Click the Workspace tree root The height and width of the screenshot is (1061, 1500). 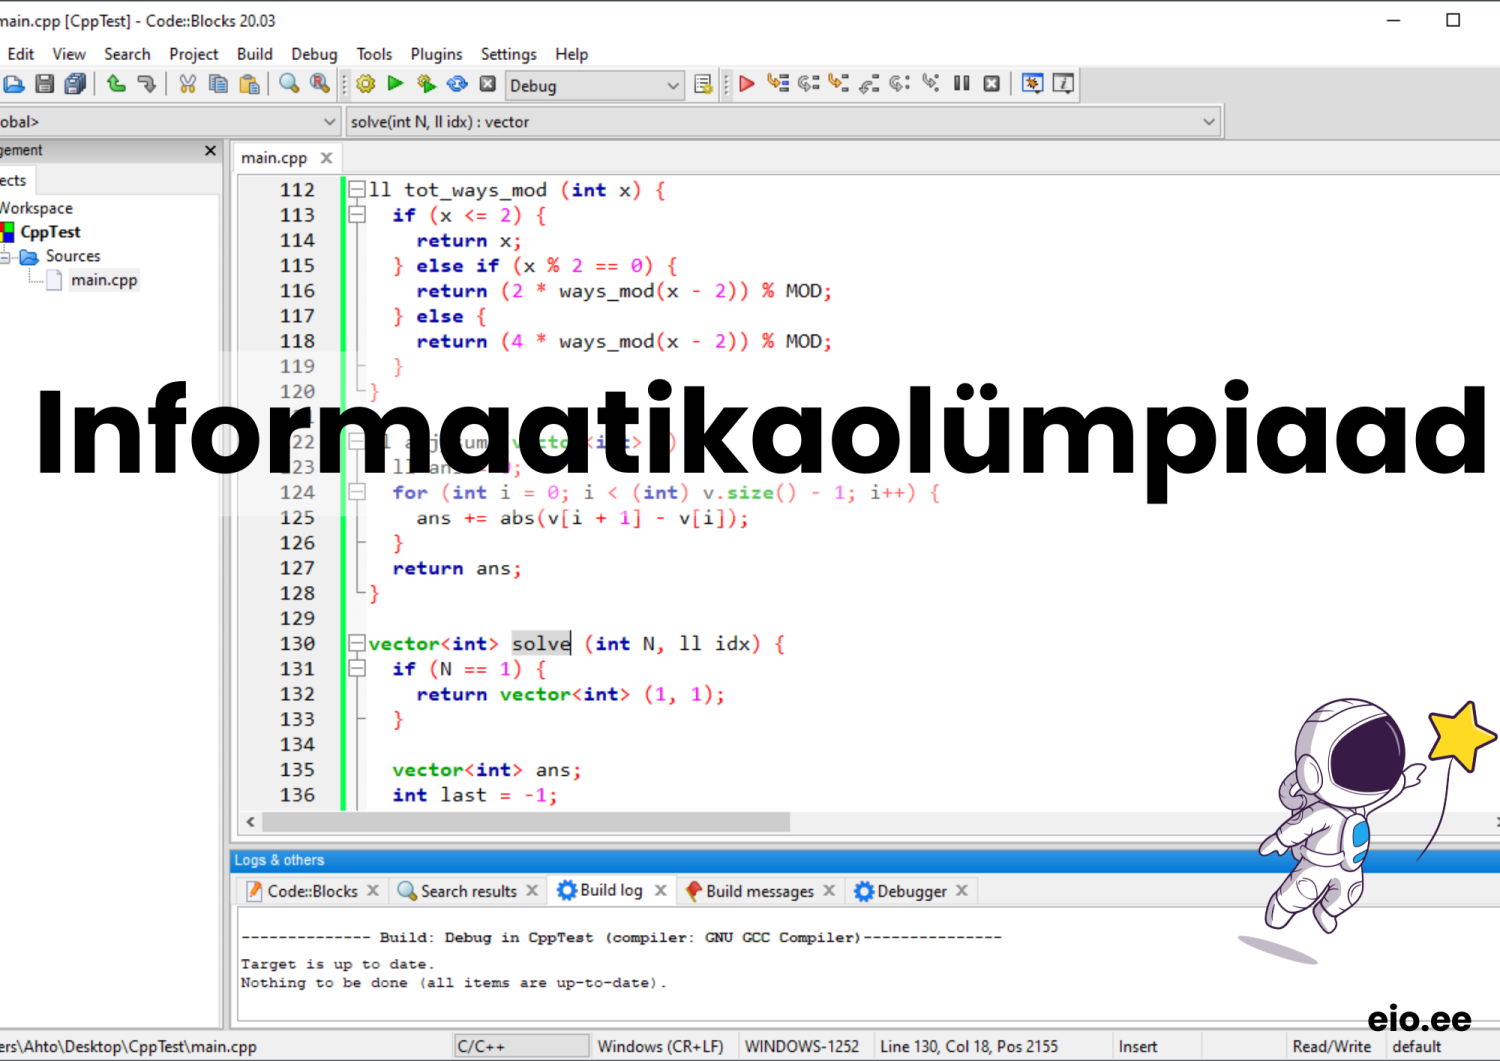pyautogui.click(x=37, y=208)
